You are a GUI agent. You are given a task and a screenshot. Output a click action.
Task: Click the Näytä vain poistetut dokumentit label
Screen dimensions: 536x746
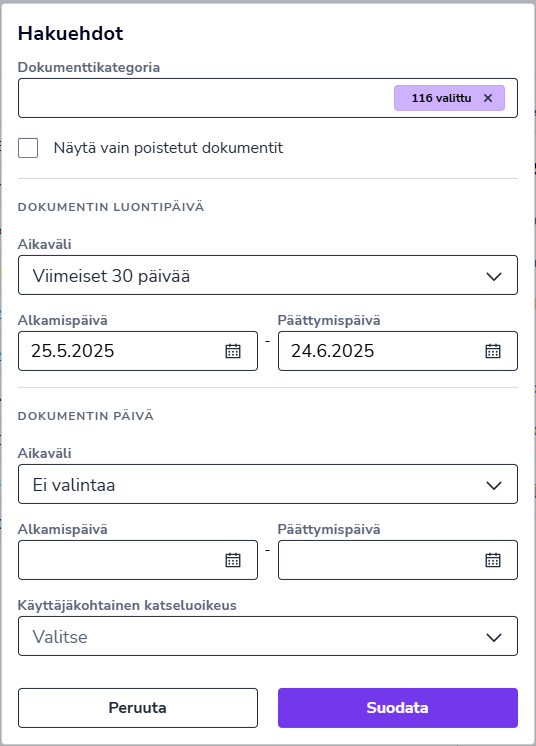coord(168,148)
